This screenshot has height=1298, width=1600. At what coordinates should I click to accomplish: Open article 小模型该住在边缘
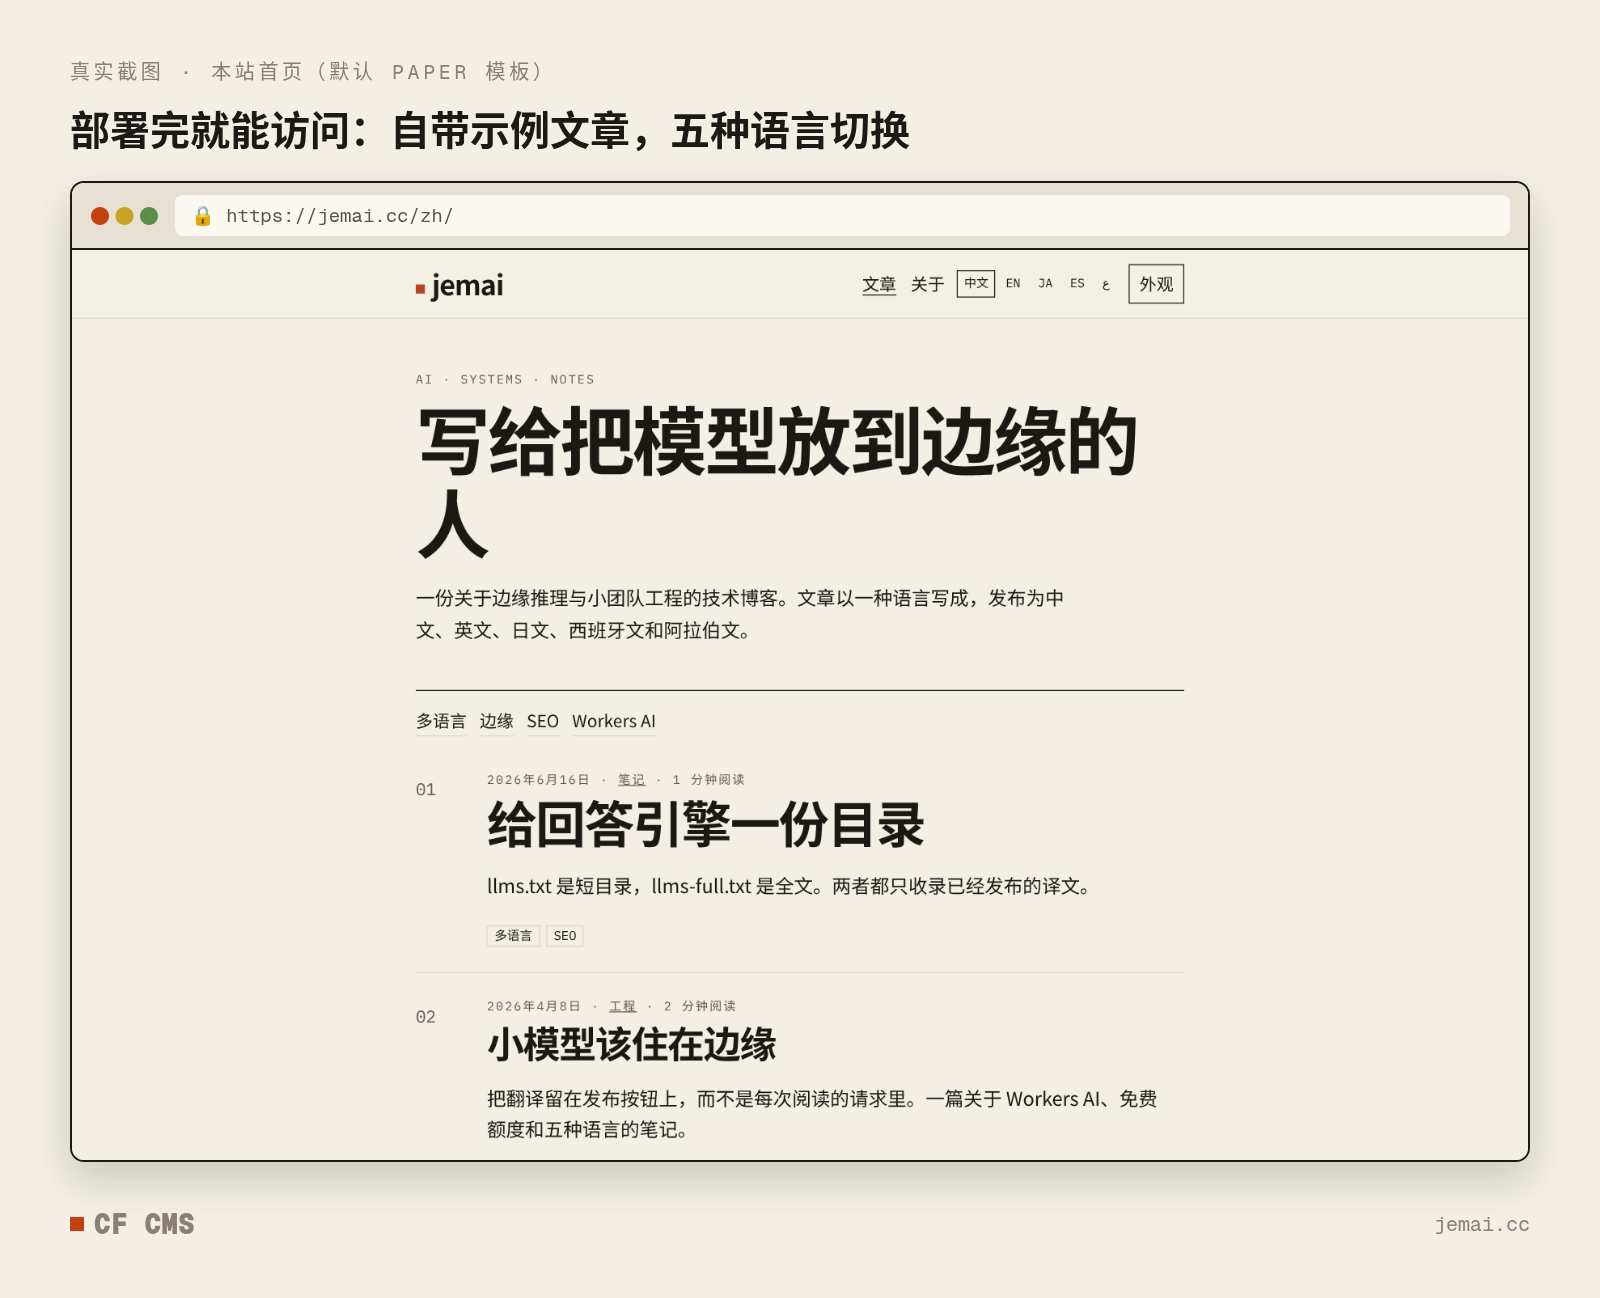pyautogui.click(x=632, y=1045)
